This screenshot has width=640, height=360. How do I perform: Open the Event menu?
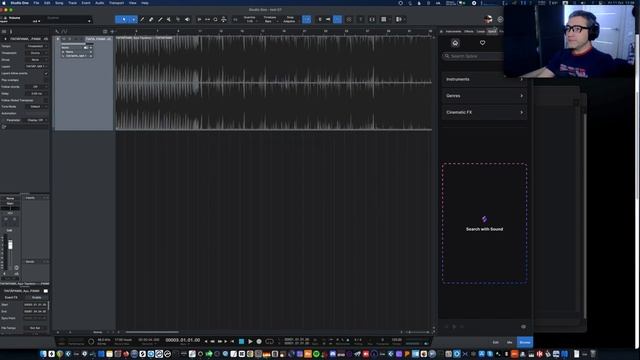86,3
